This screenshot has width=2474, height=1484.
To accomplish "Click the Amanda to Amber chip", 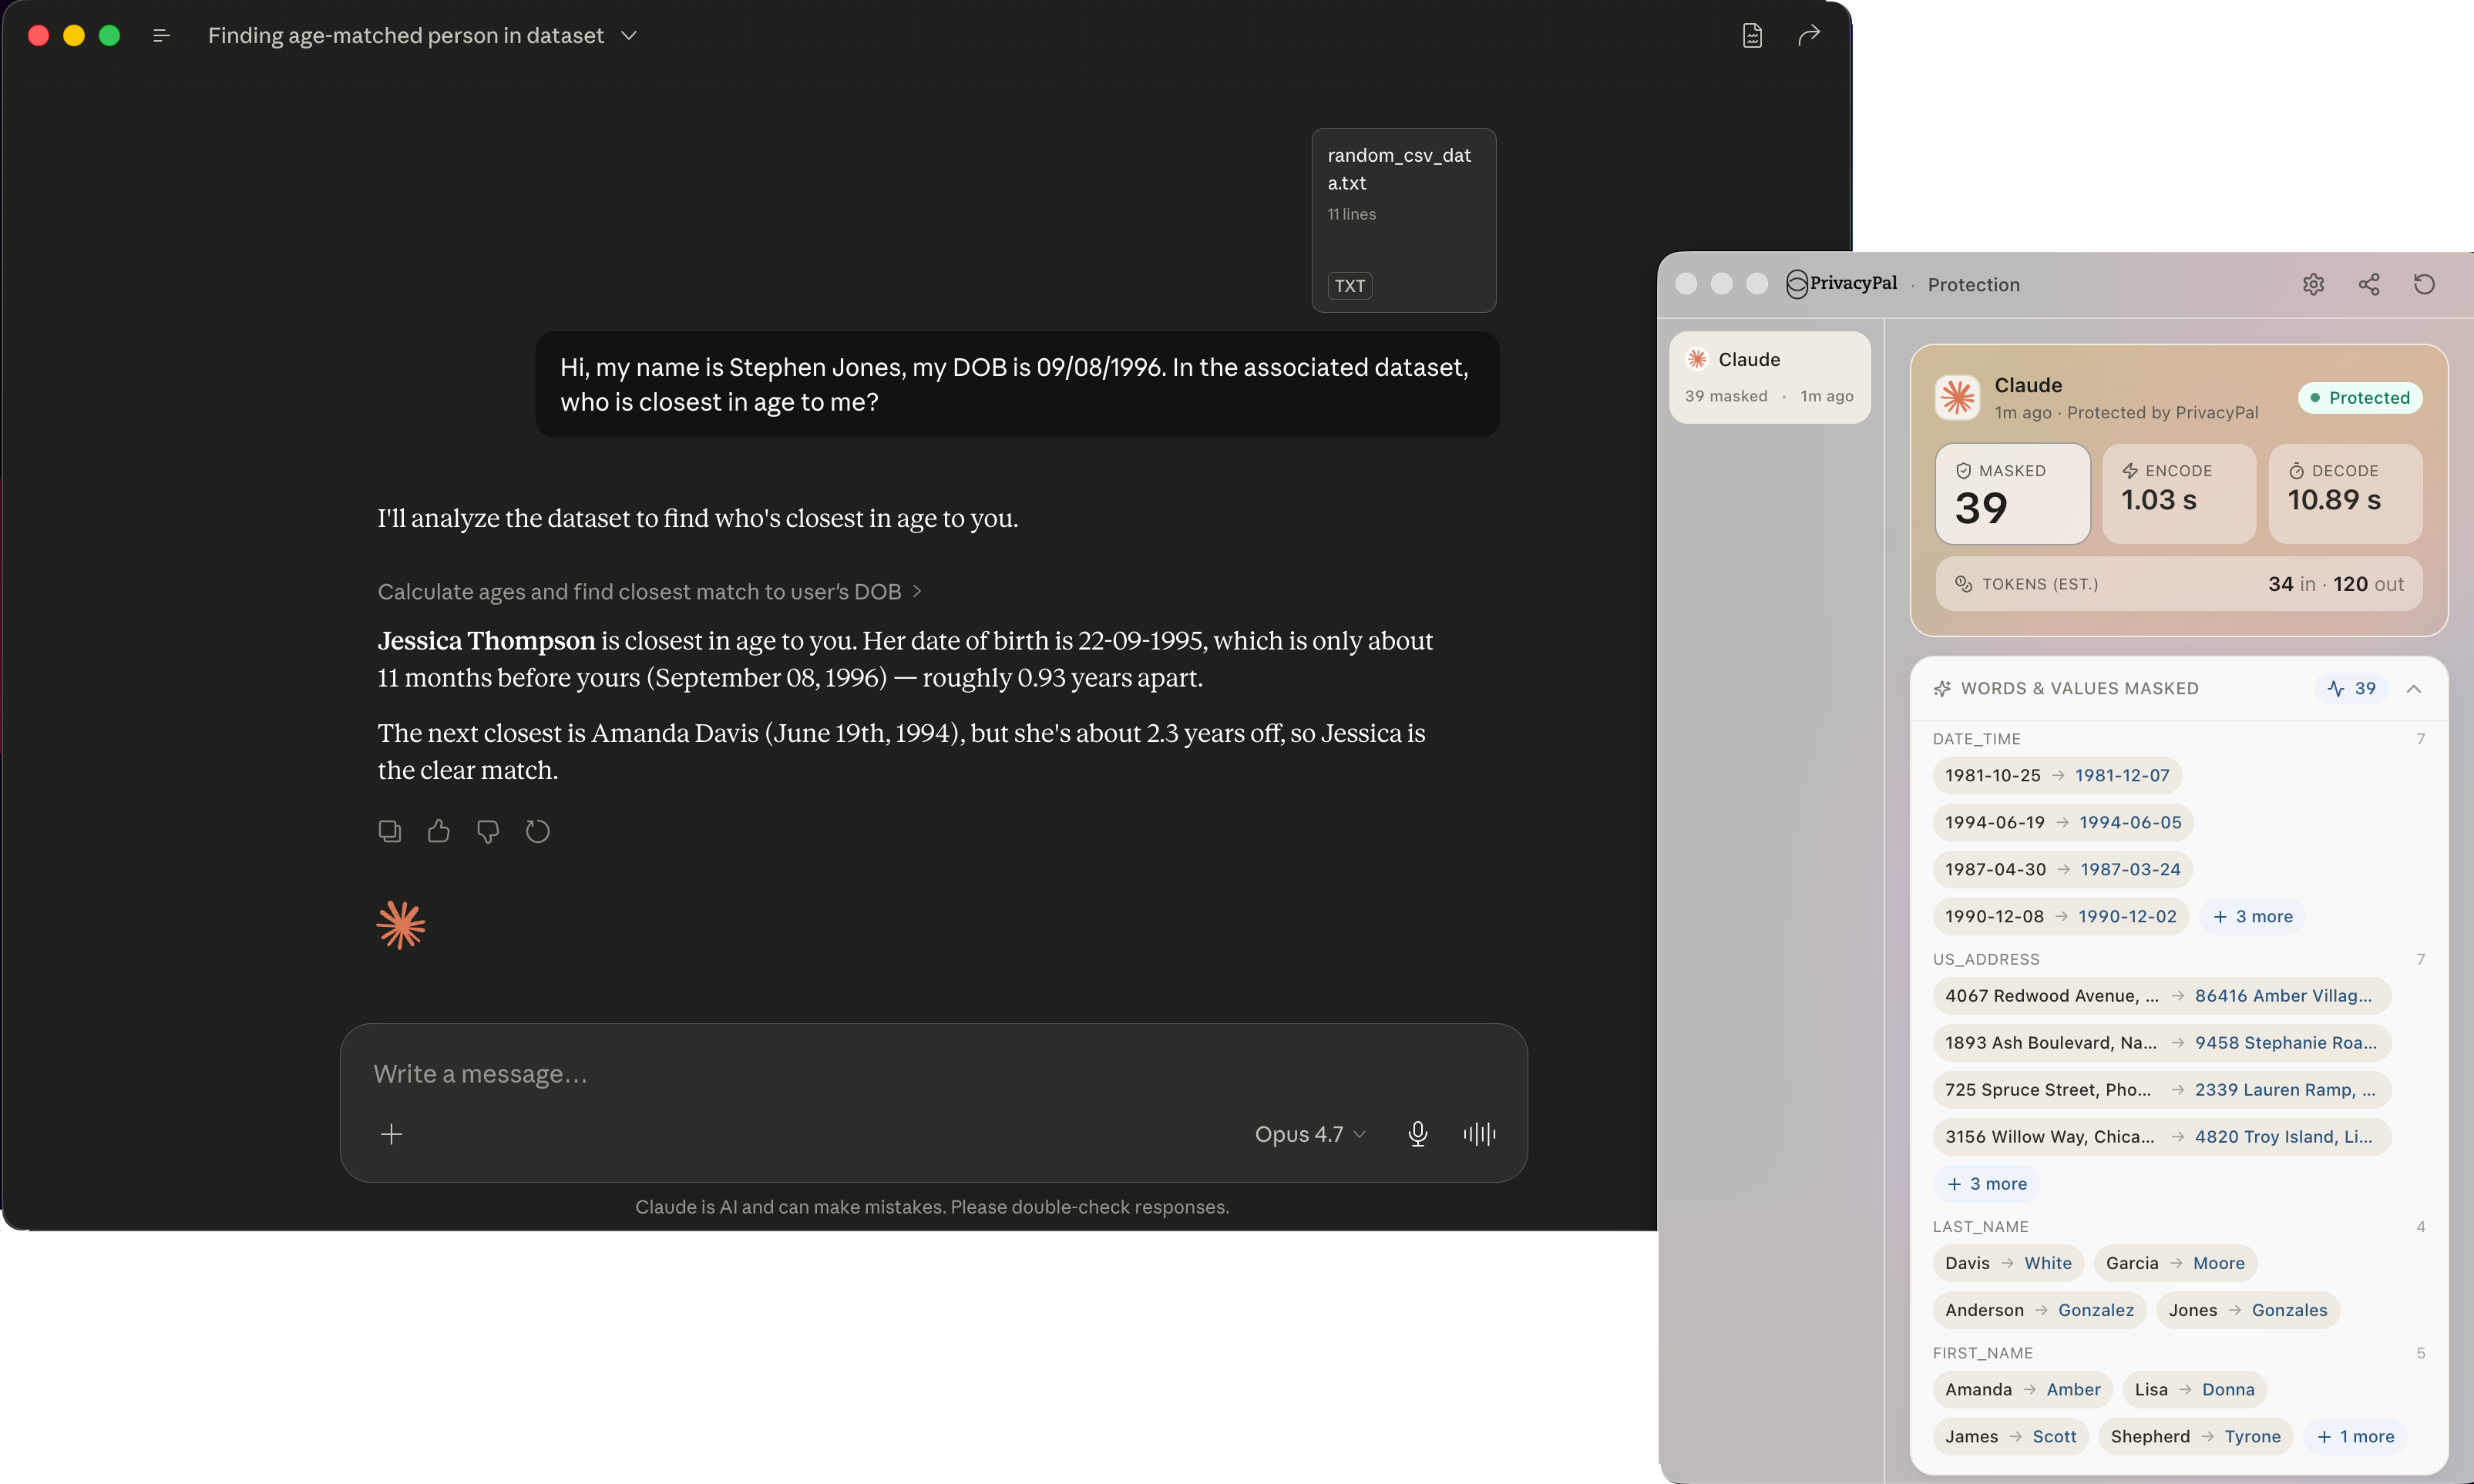I will 2022,1390.
